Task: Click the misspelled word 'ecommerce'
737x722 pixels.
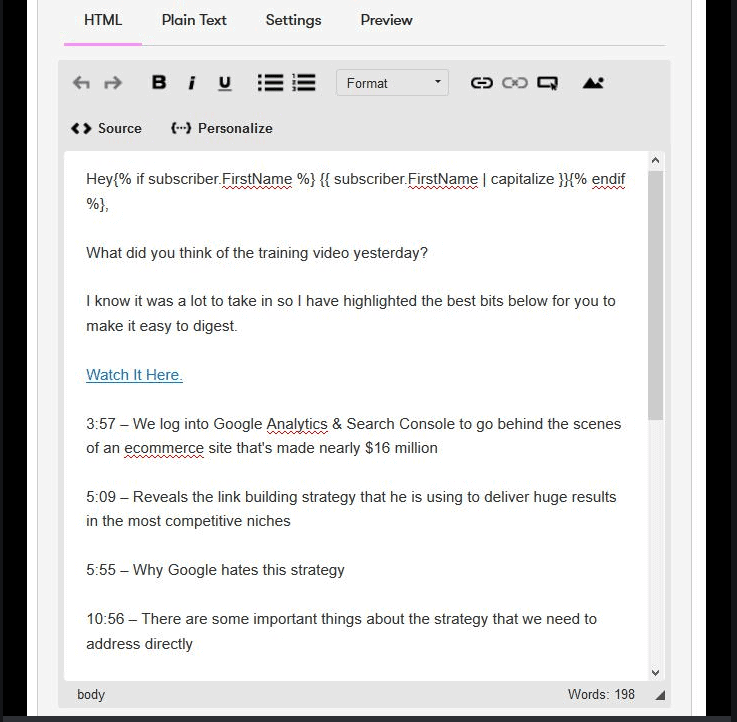Action: click(164, 448)
